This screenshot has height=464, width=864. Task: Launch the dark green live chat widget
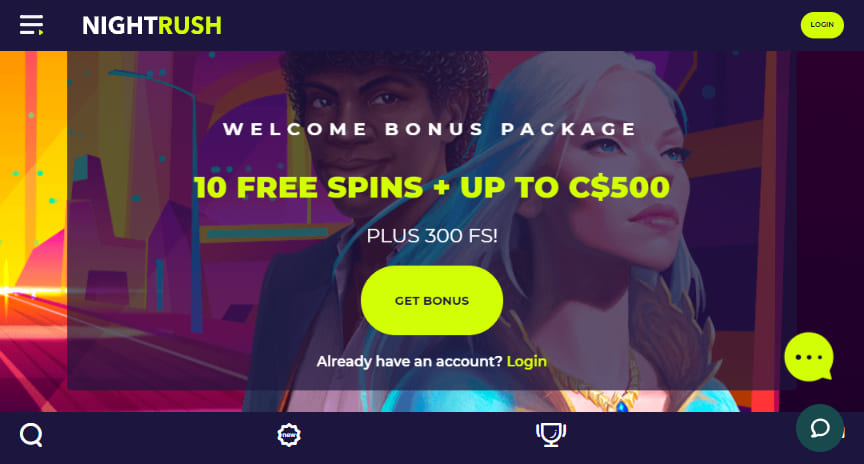820,428
